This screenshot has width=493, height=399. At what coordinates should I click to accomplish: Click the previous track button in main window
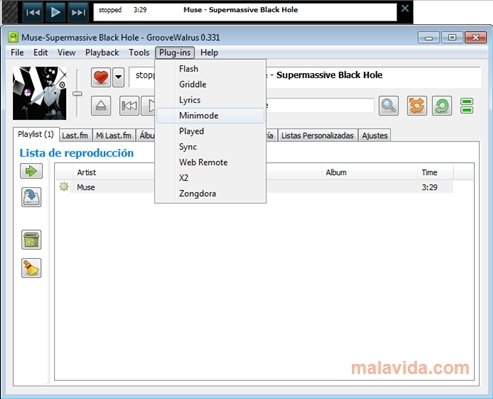pyautogui.click(x=129, y=106)
